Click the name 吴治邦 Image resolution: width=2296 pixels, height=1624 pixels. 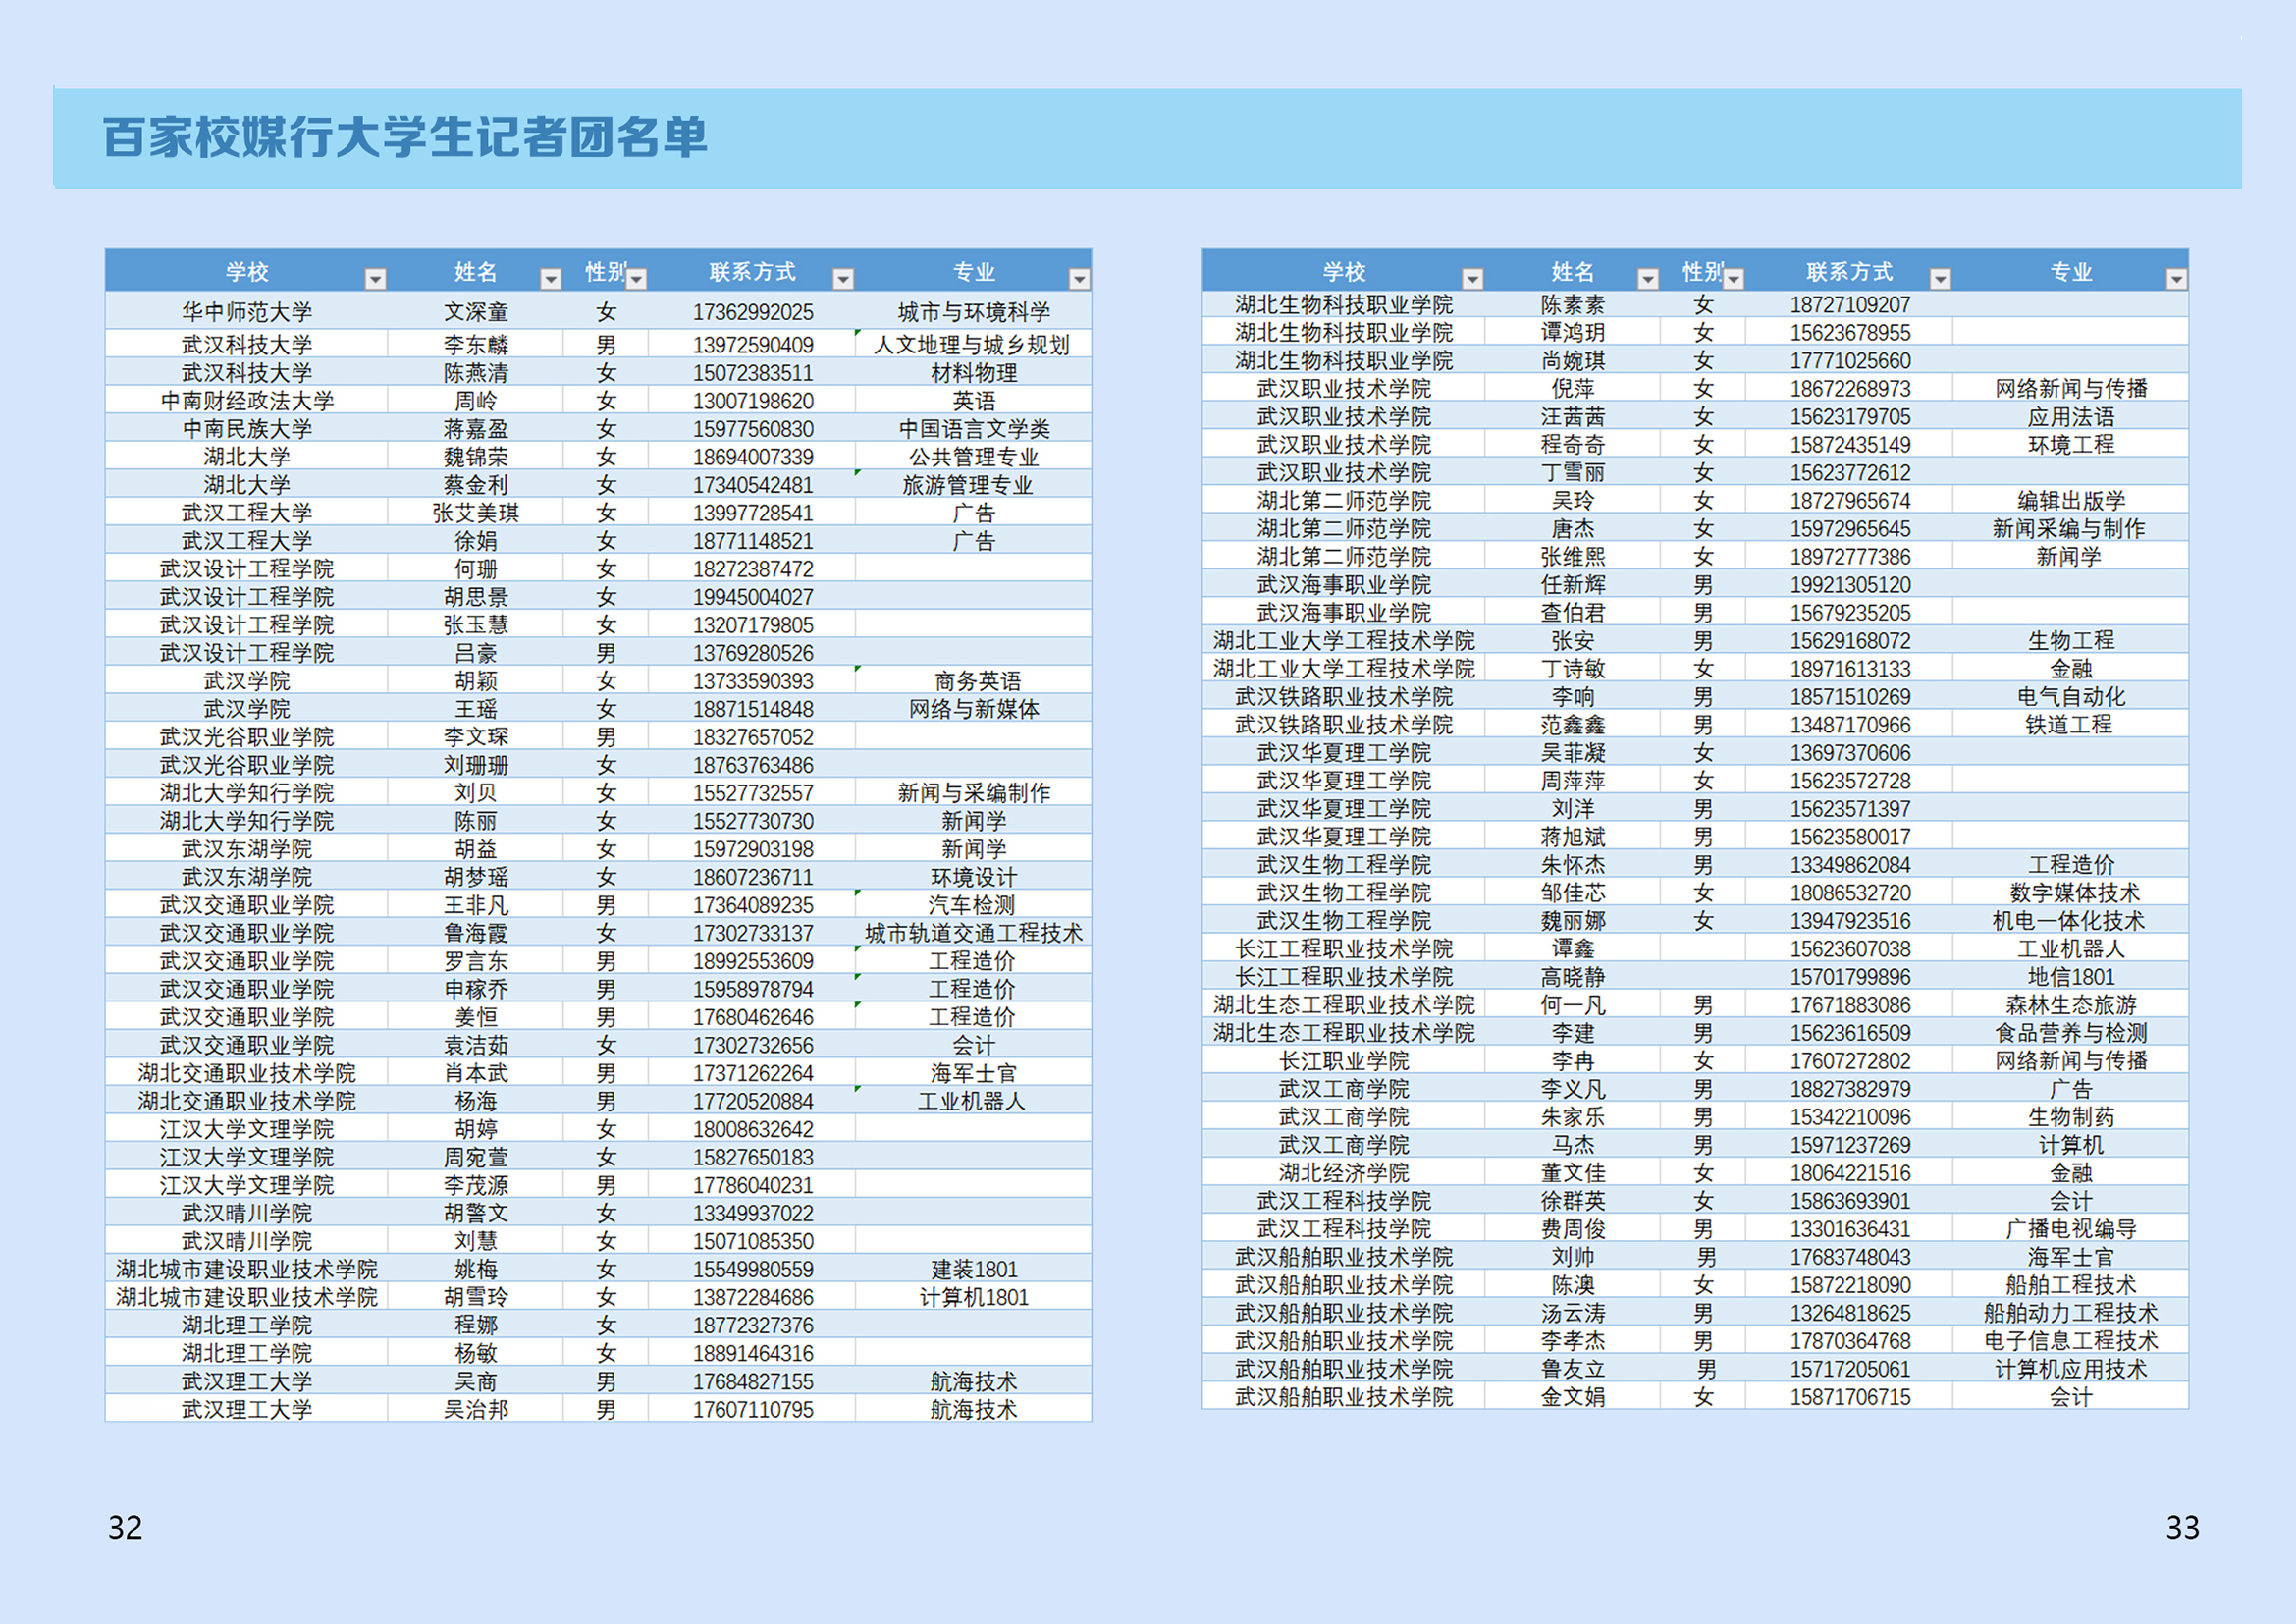pyautogui.click(x=476, y=1408)
